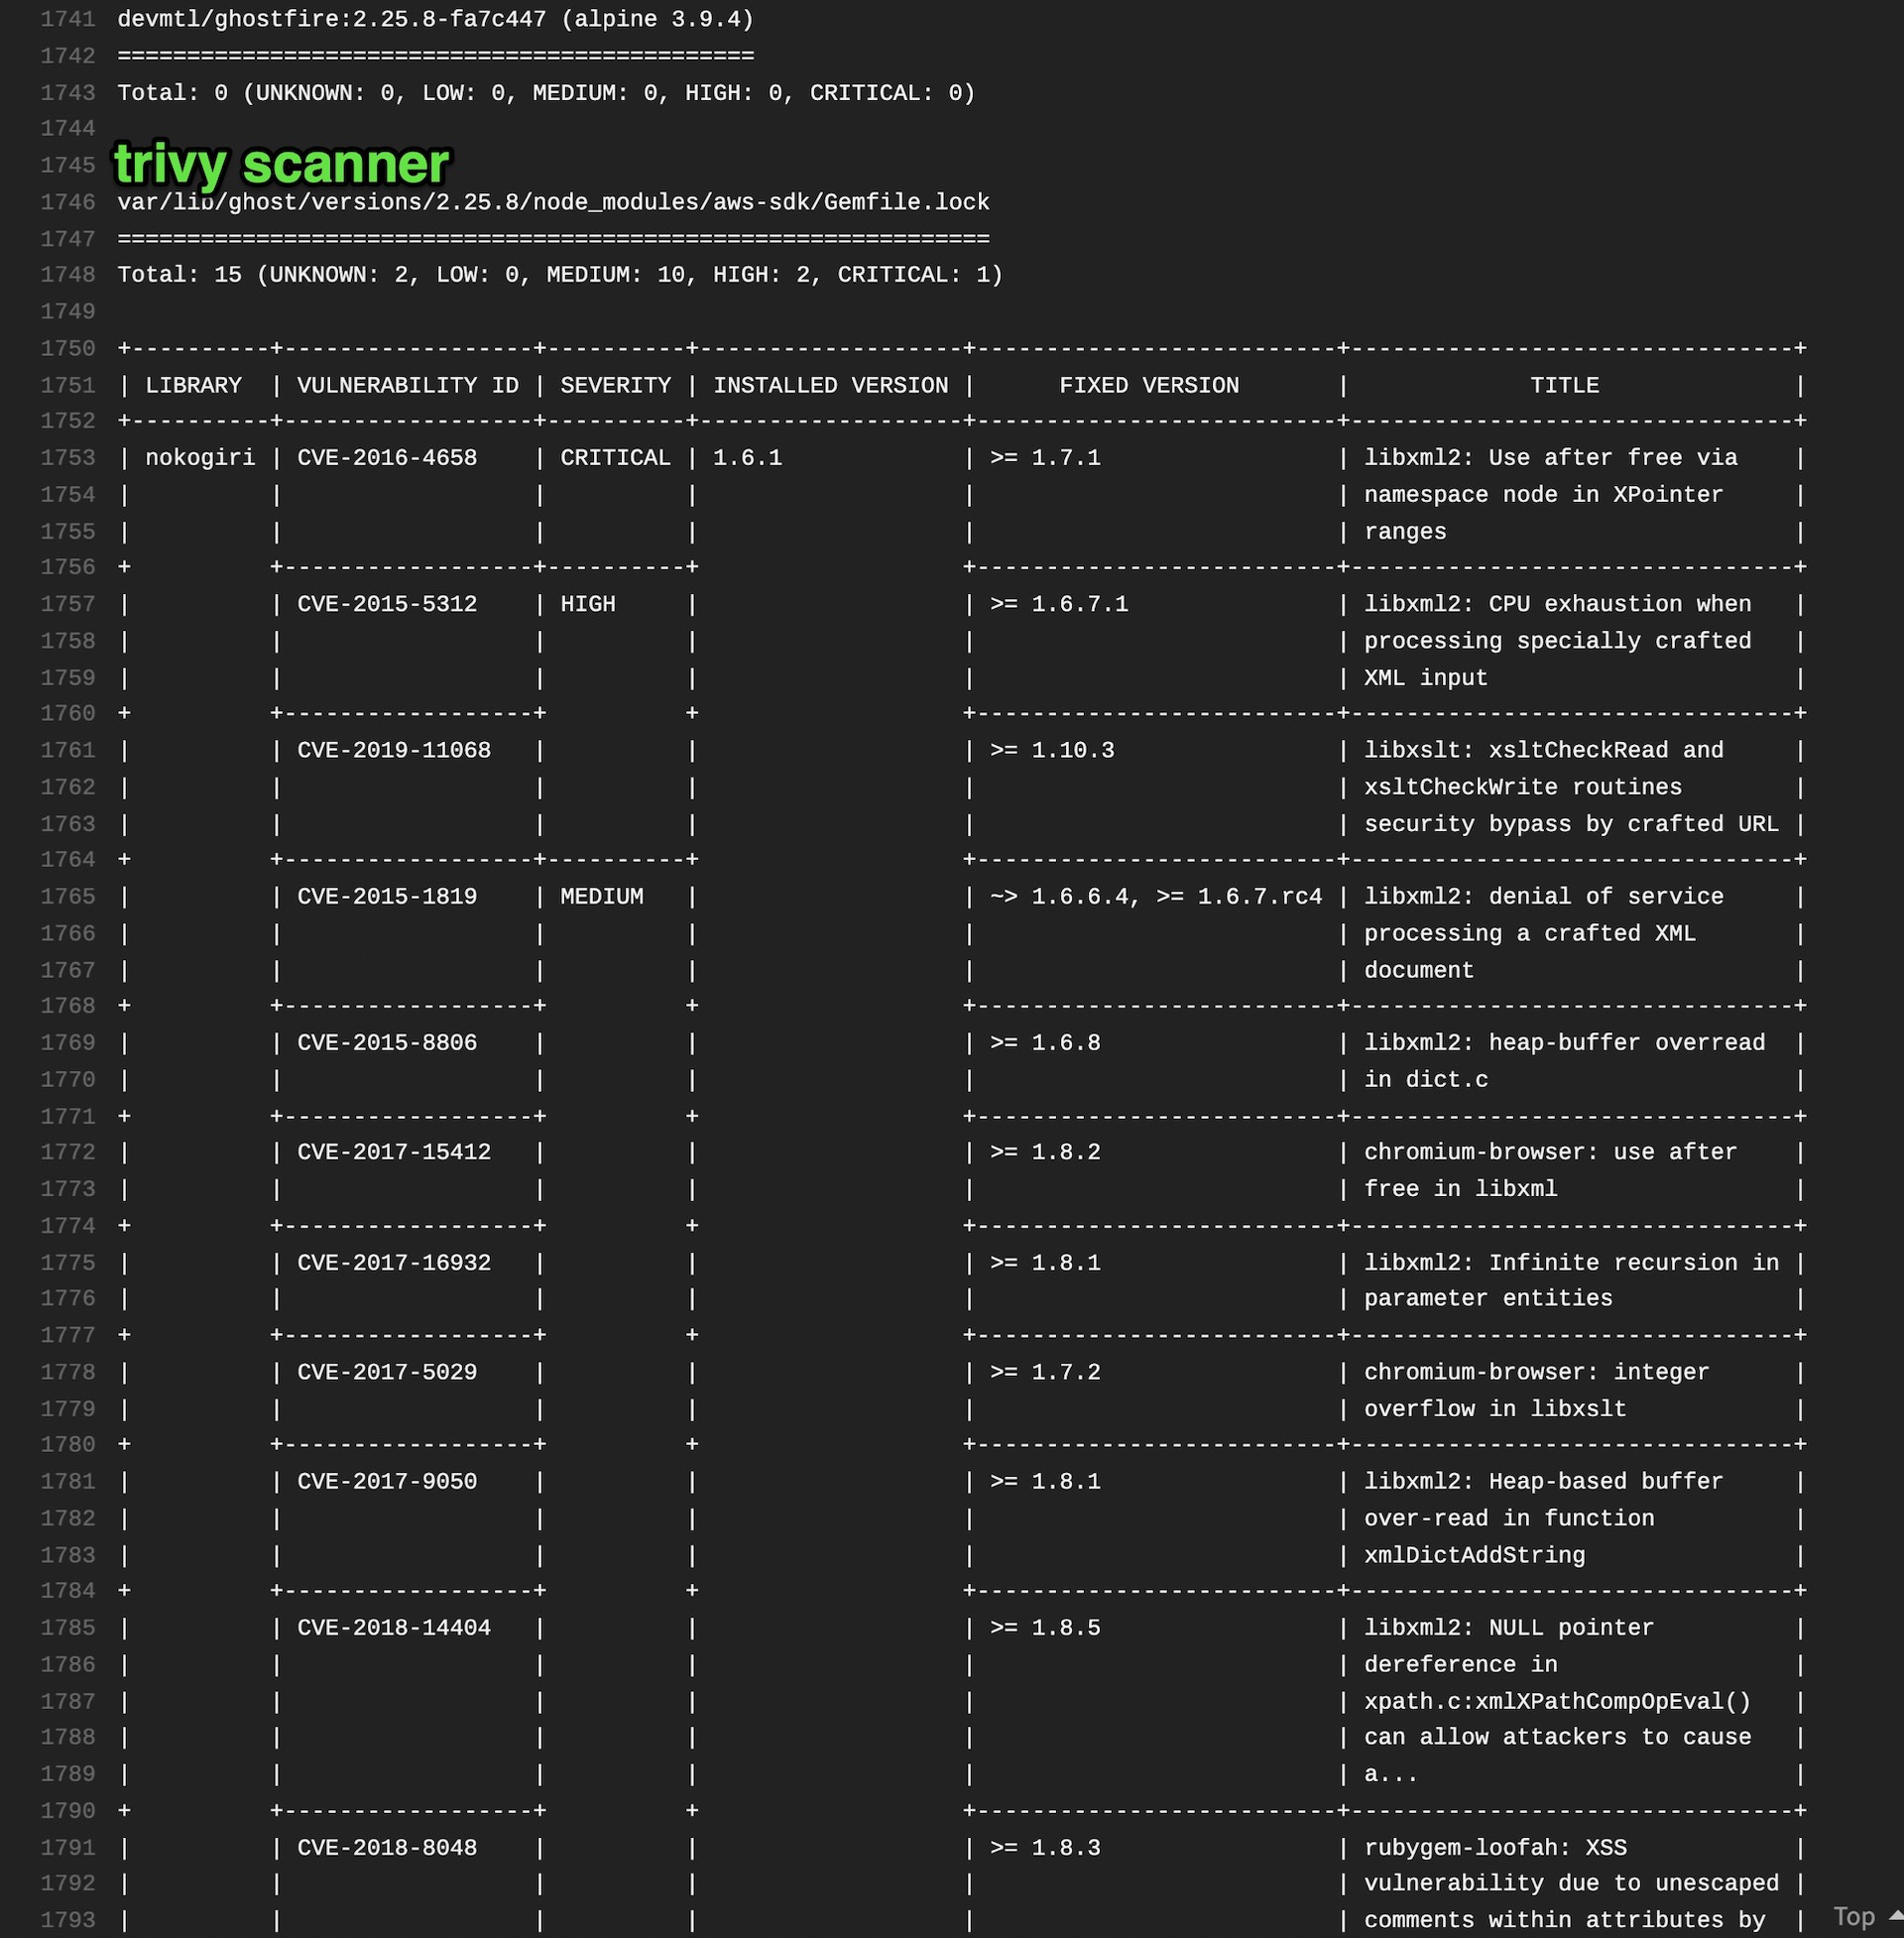Click the INSTALLED VERSION column header

point(830,385)
